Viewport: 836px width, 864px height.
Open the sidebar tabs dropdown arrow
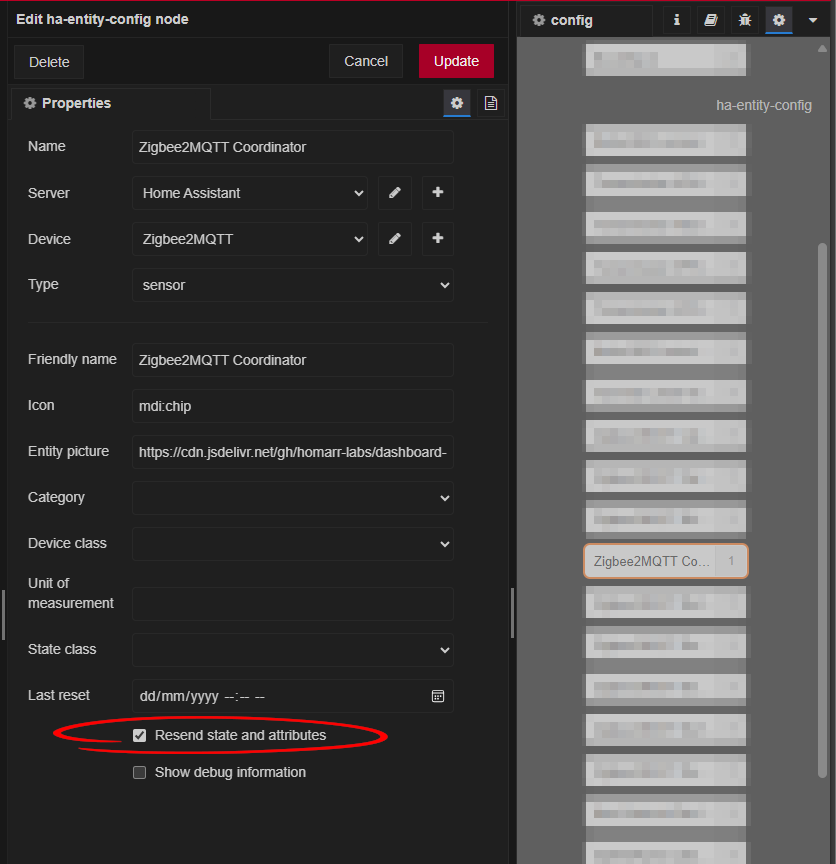(812, 20)
